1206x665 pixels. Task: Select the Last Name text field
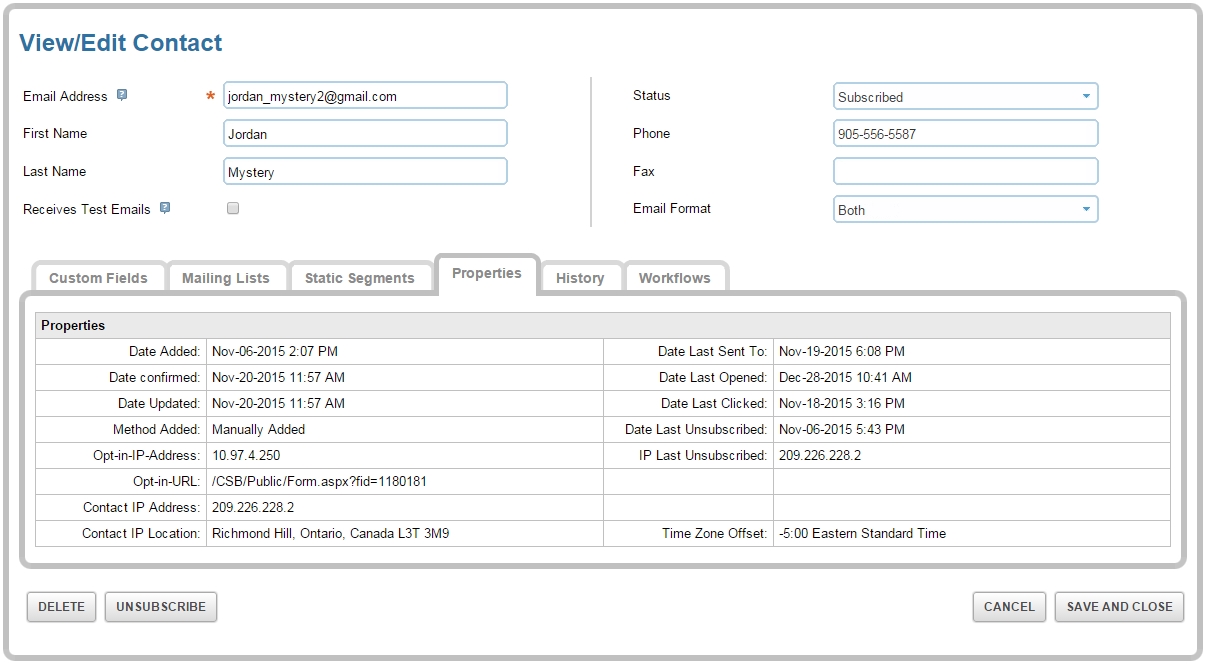click(x=365, y=172)
